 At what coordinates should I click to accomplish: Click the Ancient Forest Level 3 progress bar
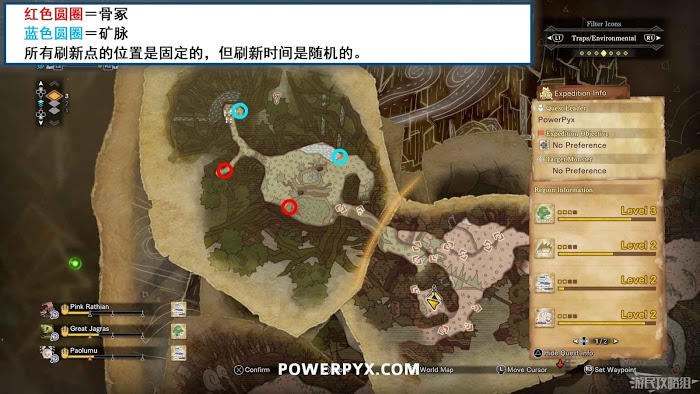607,219
